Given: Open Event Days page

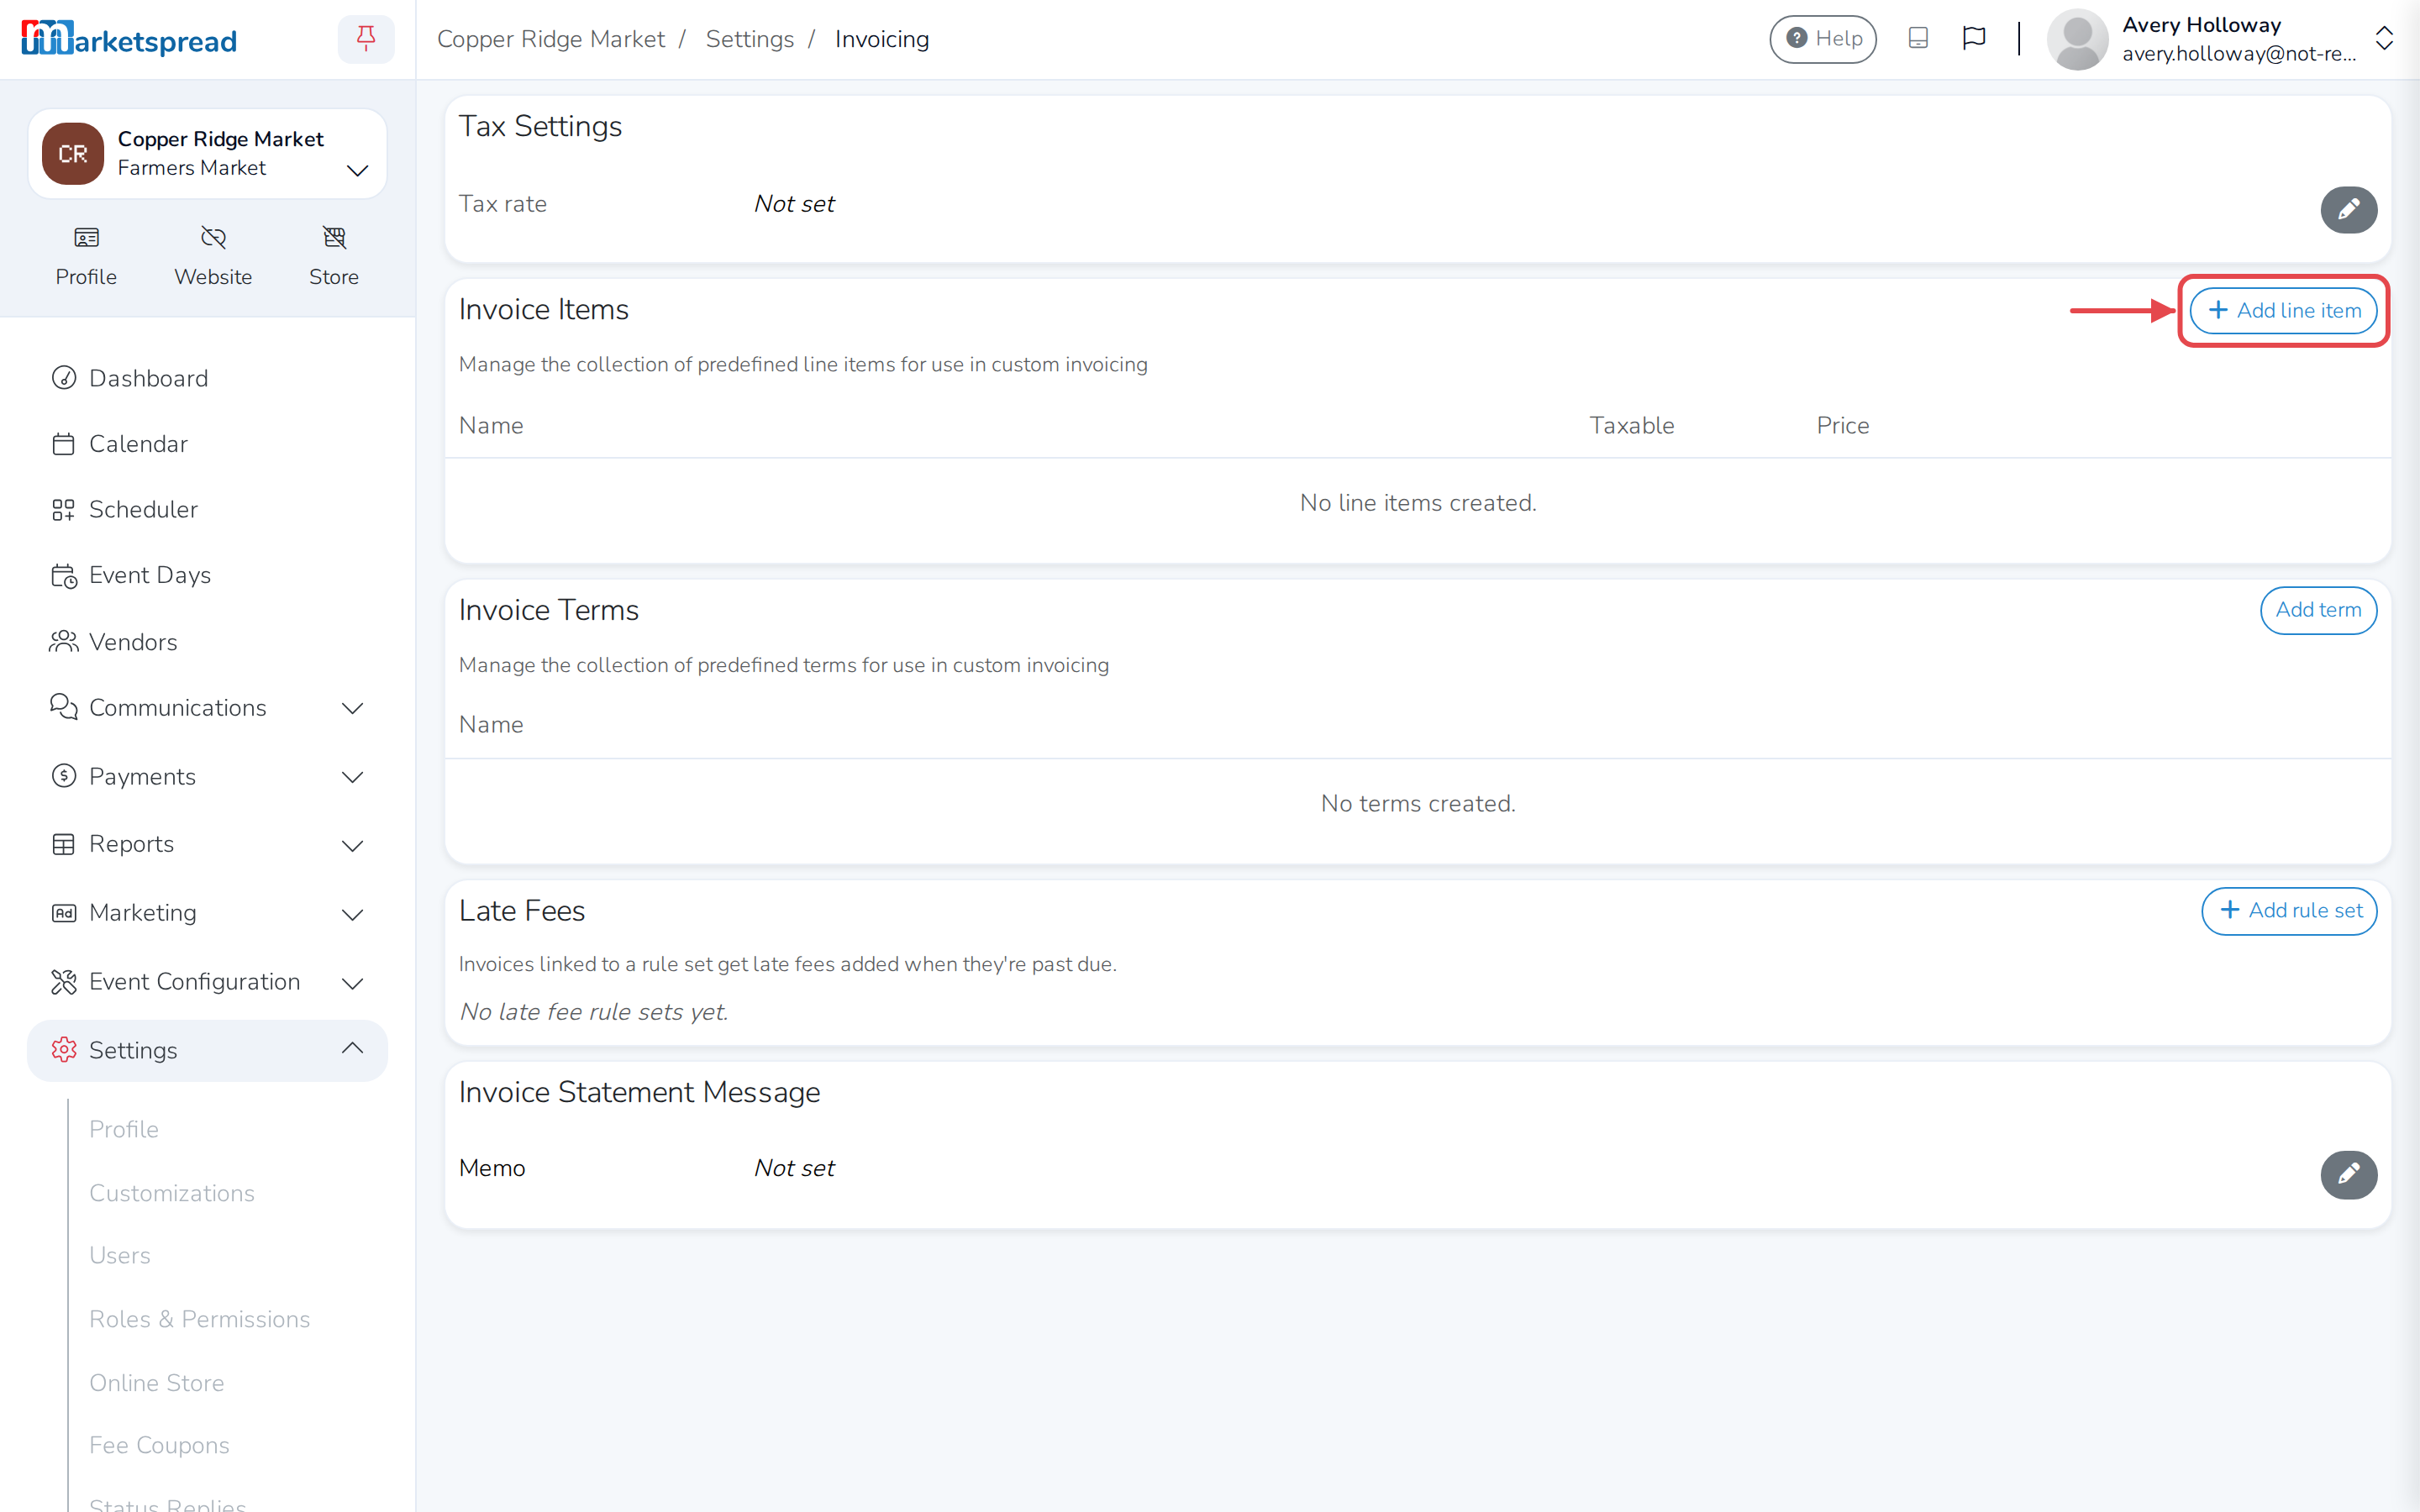Looking at the screenshot, I should point(207,575).
